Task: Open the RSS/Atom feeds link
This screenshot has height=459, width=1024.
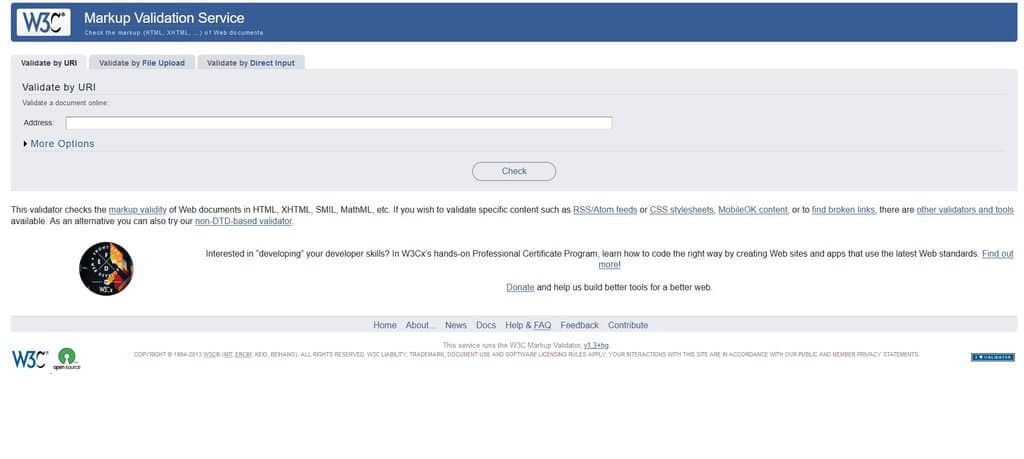Action: [605, 210]
